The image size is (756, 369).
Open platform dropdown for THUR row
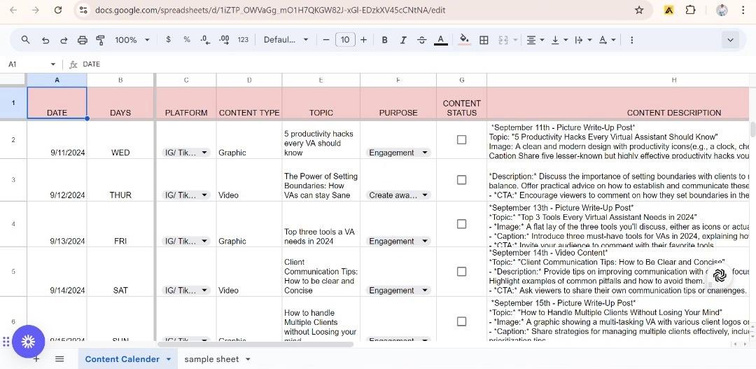[186, 195]
